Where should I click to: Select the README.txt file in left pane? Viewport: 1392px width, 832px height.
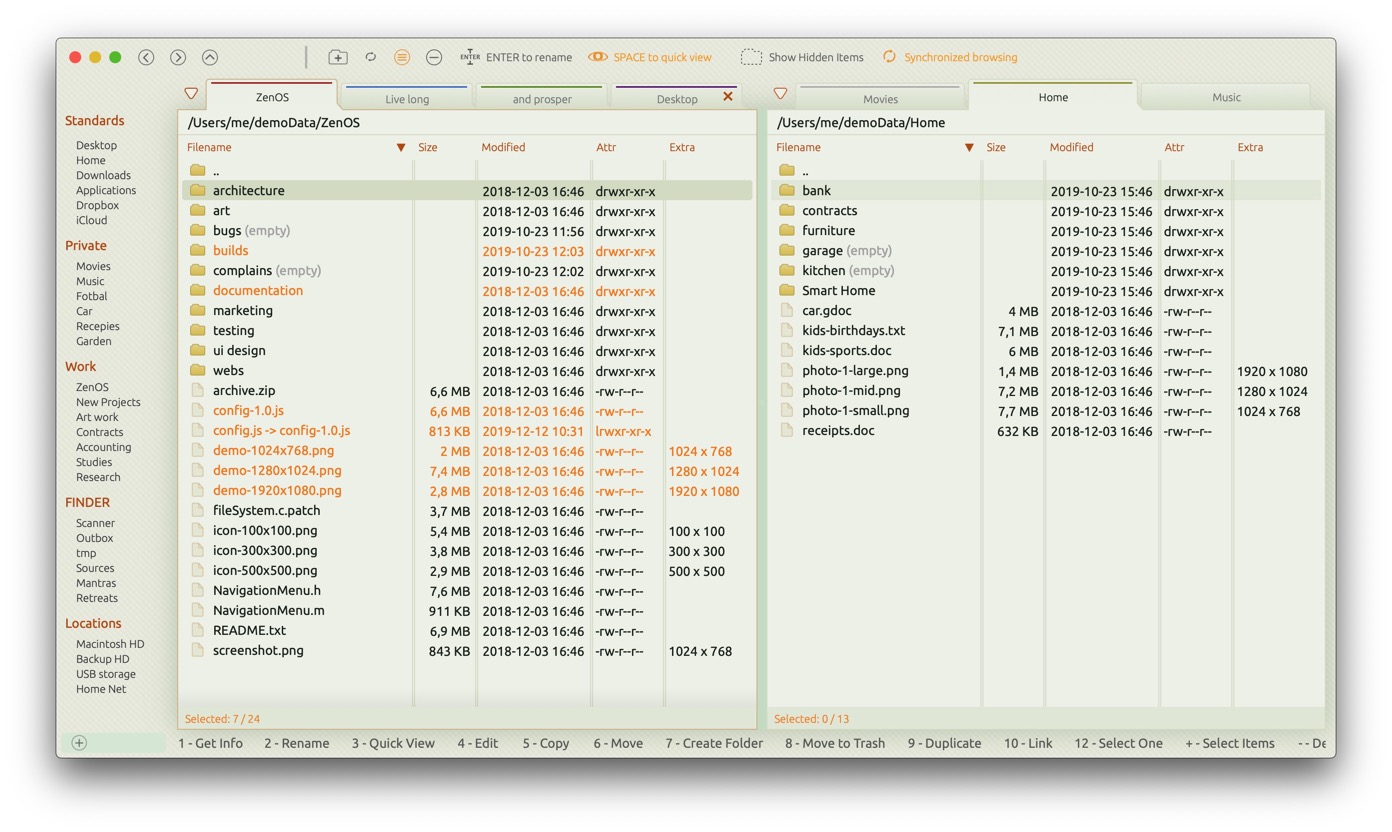pos(249,631)
